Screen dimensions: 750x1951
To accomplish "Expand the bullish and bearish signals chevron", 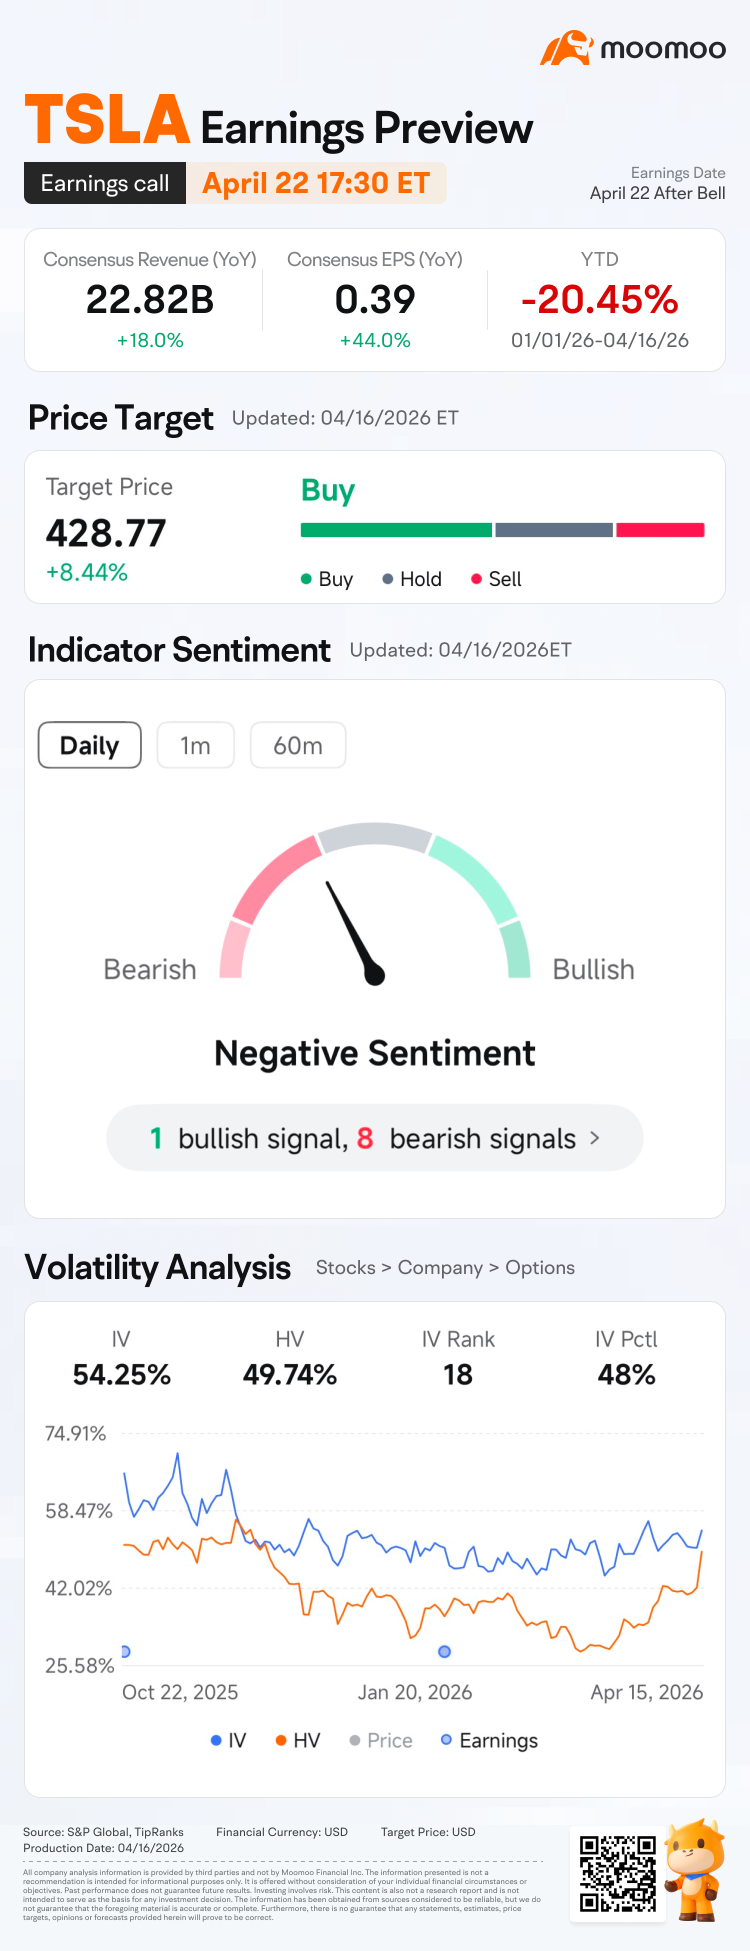I will 595,1138.
